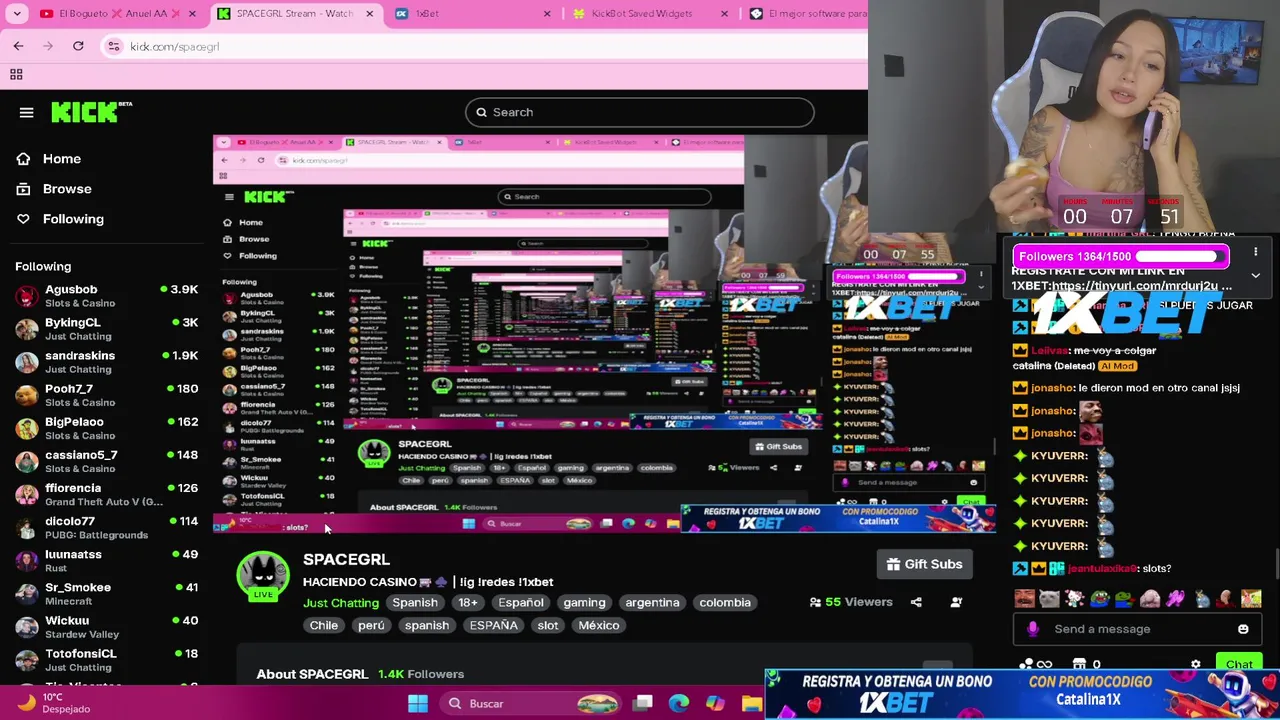Open the chat shop icon
This screenshot has width=1280, height=720.
click(x=1079, y=664)
